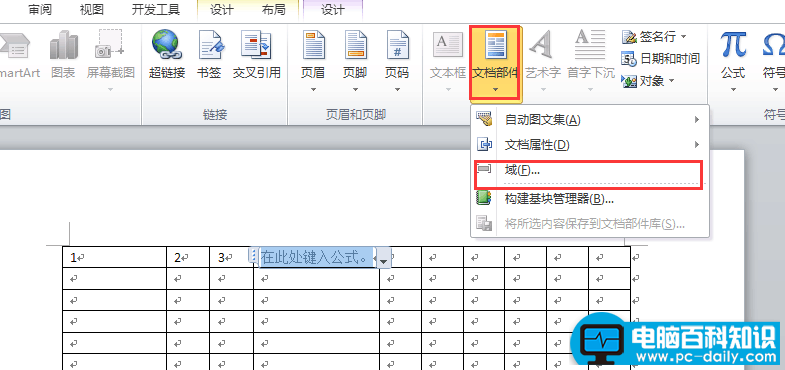785x370 pixels.
Task: Expand the 公式 dropdown arrow
Action: pos(733,90)
